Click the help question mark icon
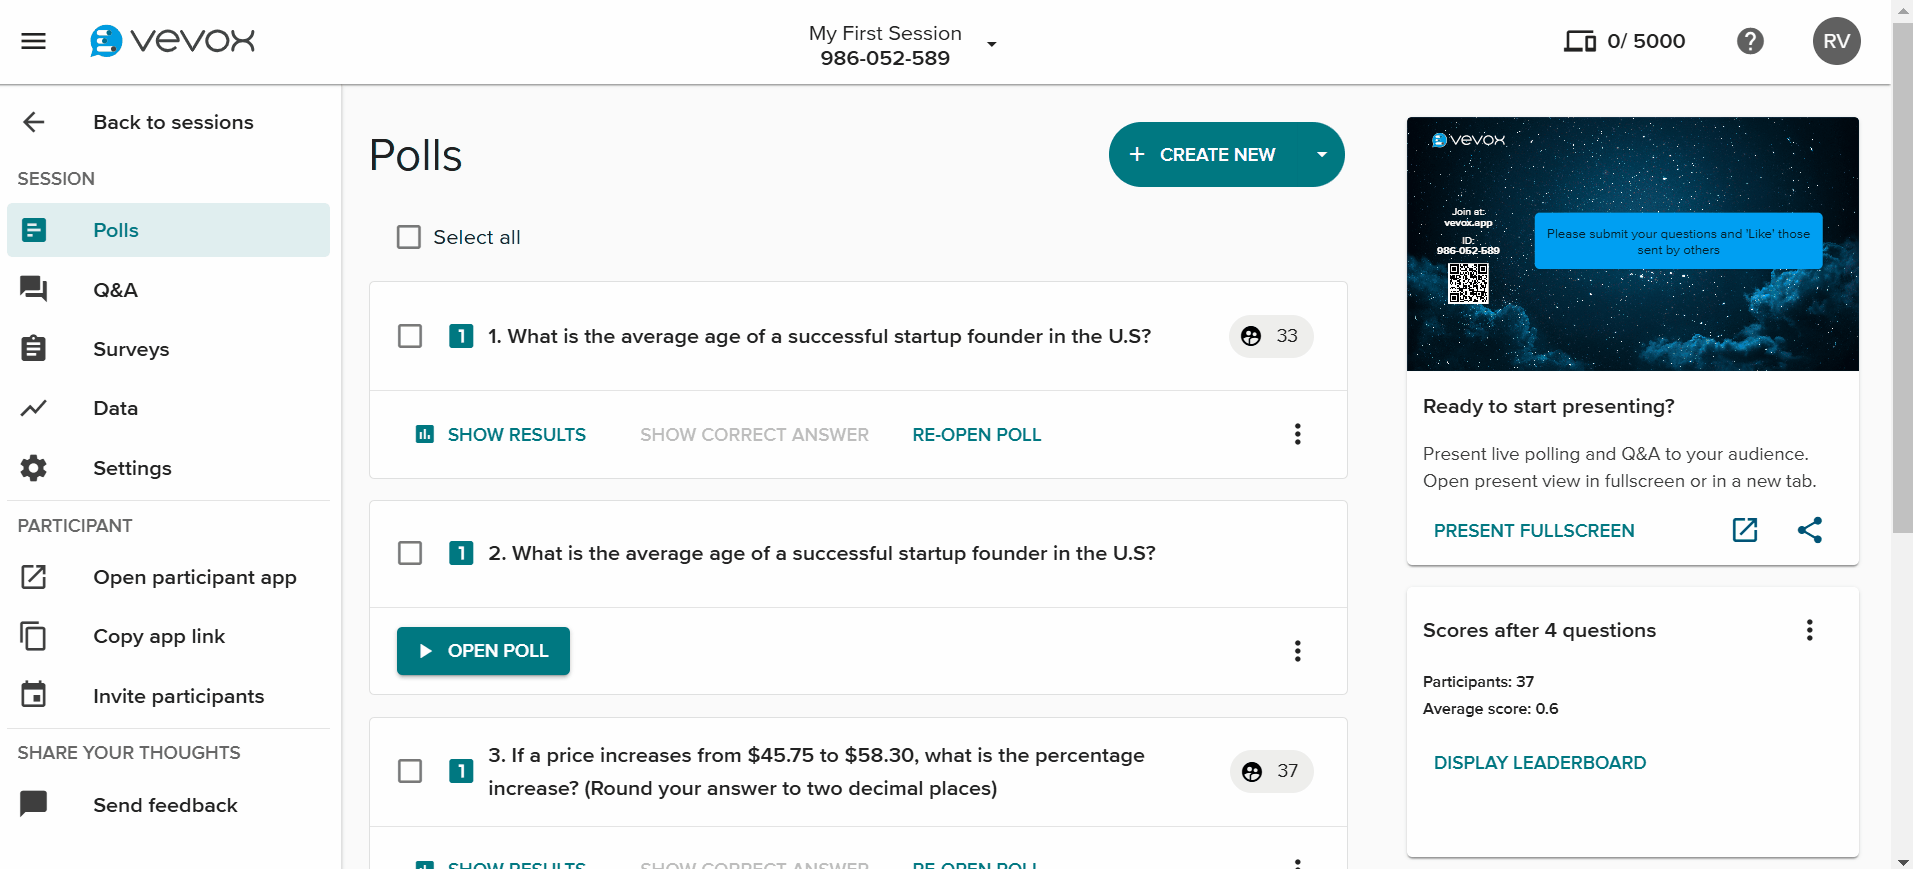The image size is (1913, 869). [x=1750, y=41]
